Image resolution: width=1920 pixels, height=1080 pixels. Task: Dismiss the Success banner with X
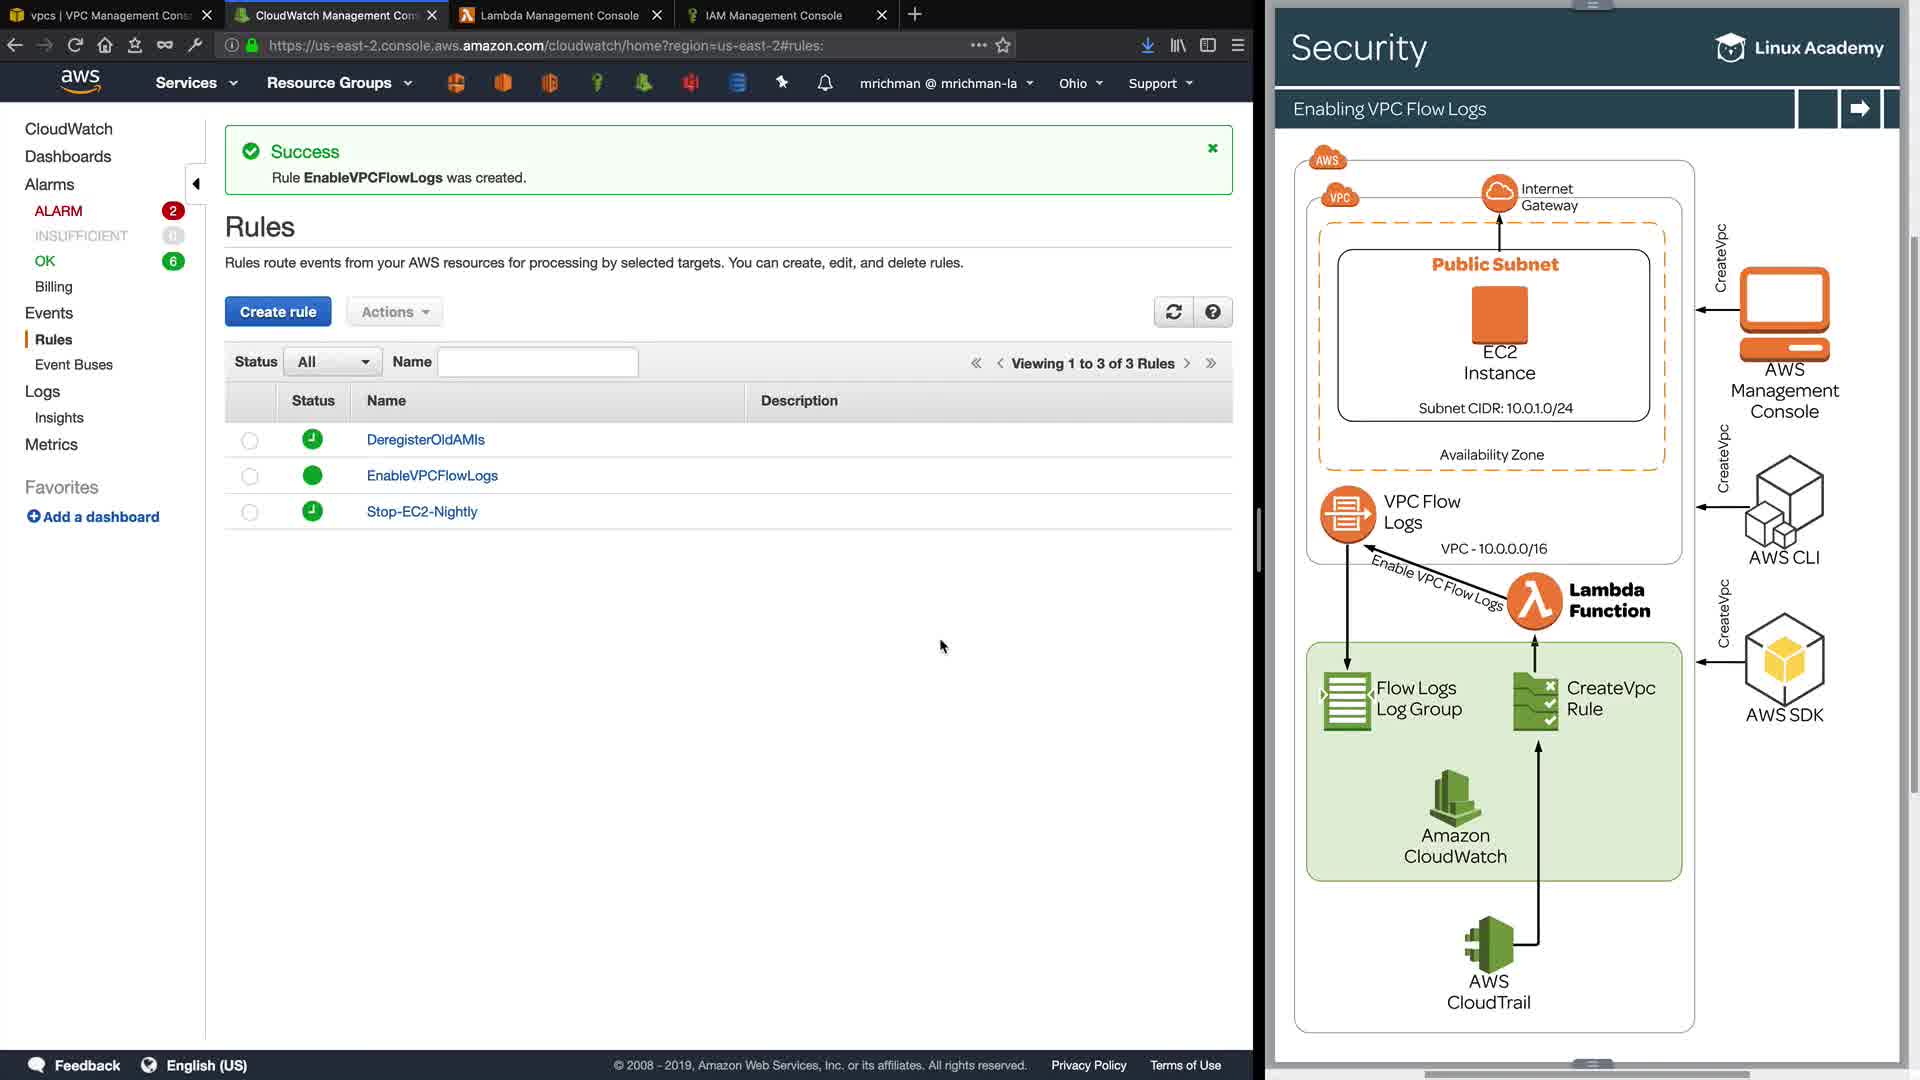(1212, 149)
